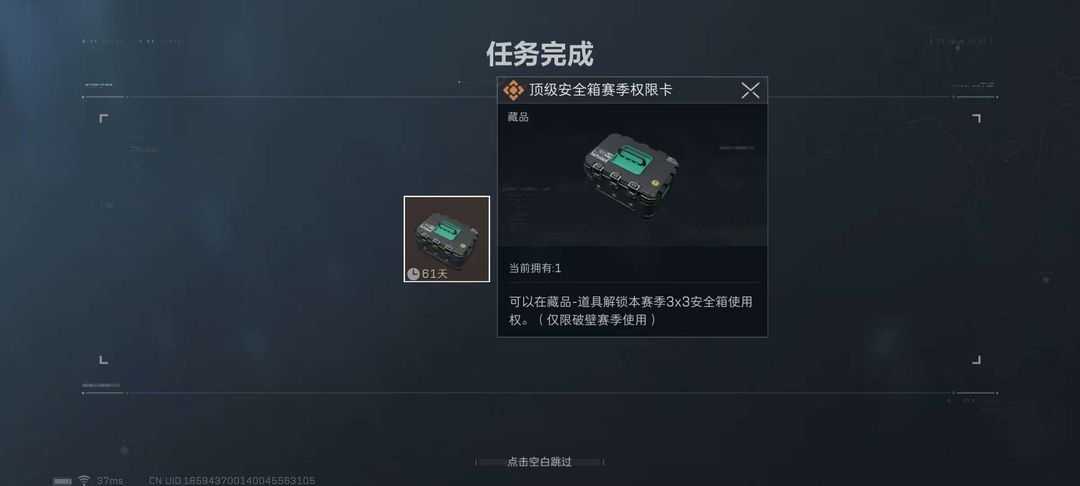Click the 当前拥有:1 count text
This screenshot has height=486, width=1080.
tap(535, 268)
